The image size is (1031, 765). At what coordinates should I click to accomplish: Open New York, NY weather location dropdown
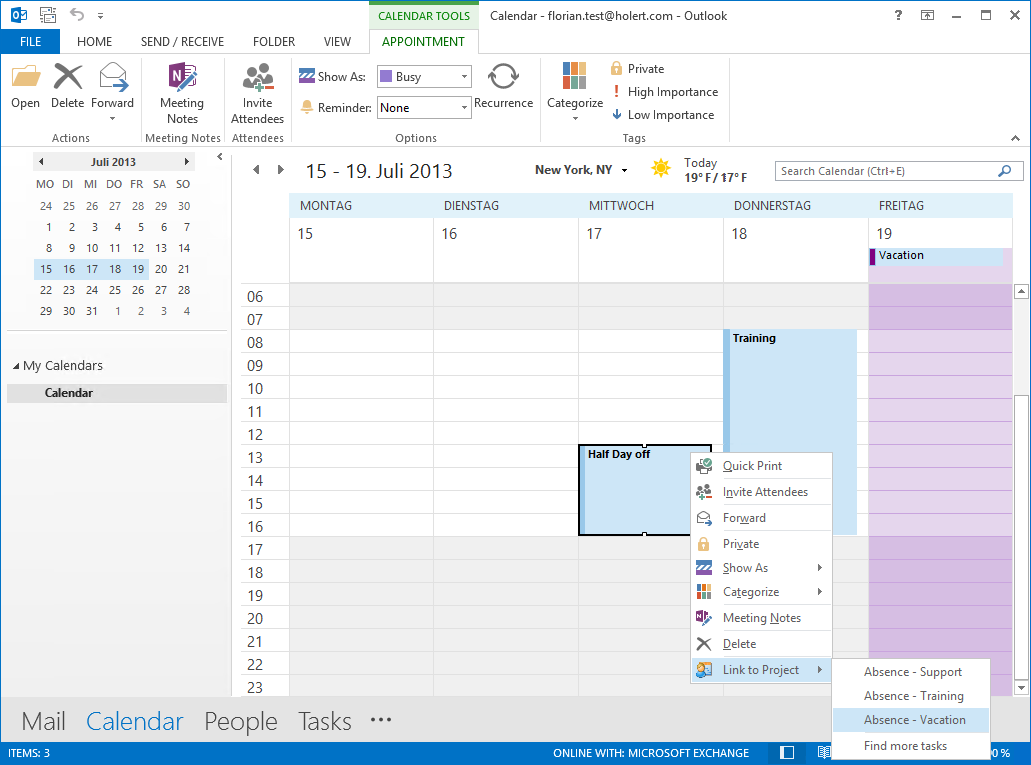pyautogui.click(x=624, y=170)
